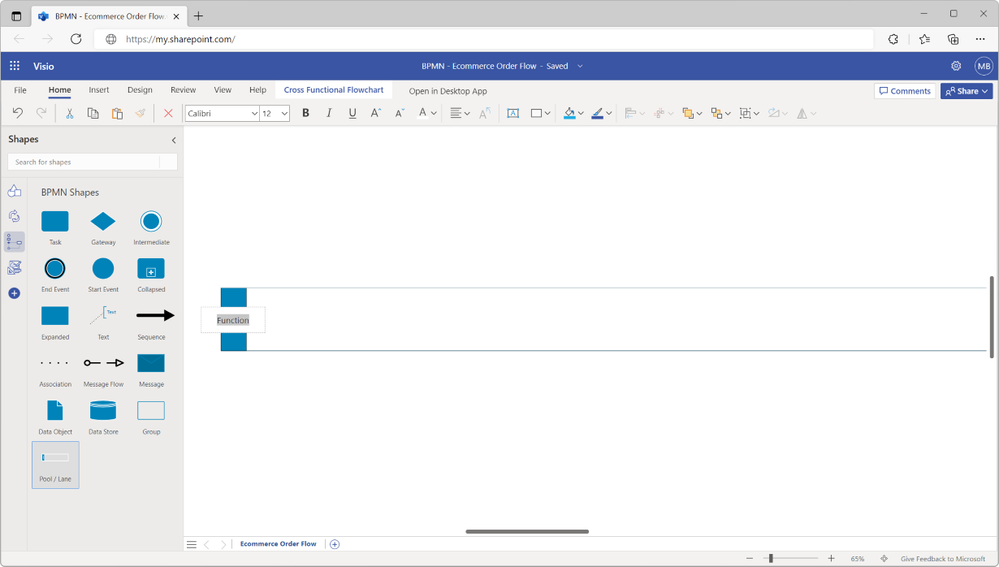Click the Function lane label on canvas
The width and height of the screenshot is (999, 567).
tap(233, 320)
